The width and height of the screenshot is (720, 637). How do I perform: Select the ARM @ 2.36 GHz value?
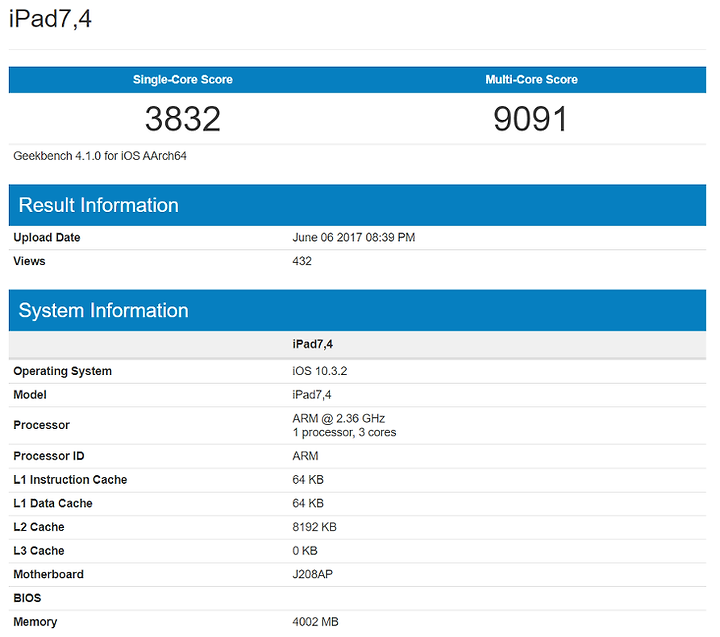click(339, 418)
